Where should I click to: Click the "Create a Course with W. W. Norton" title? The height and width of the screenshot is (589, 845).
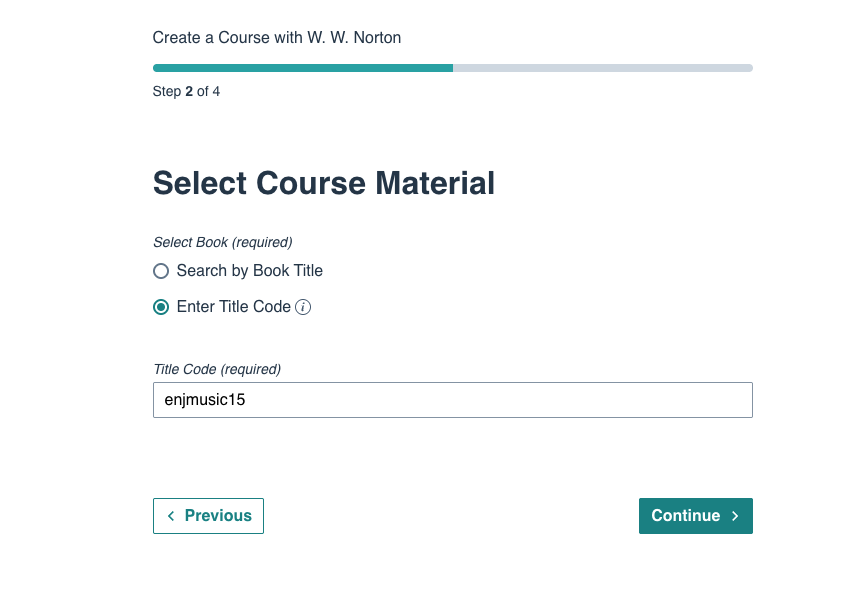[x=277, y=38]
